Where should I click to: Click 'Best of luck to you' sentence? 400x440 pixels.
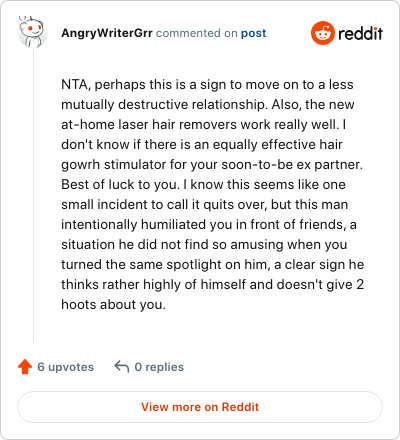click(x=119, y=184)
